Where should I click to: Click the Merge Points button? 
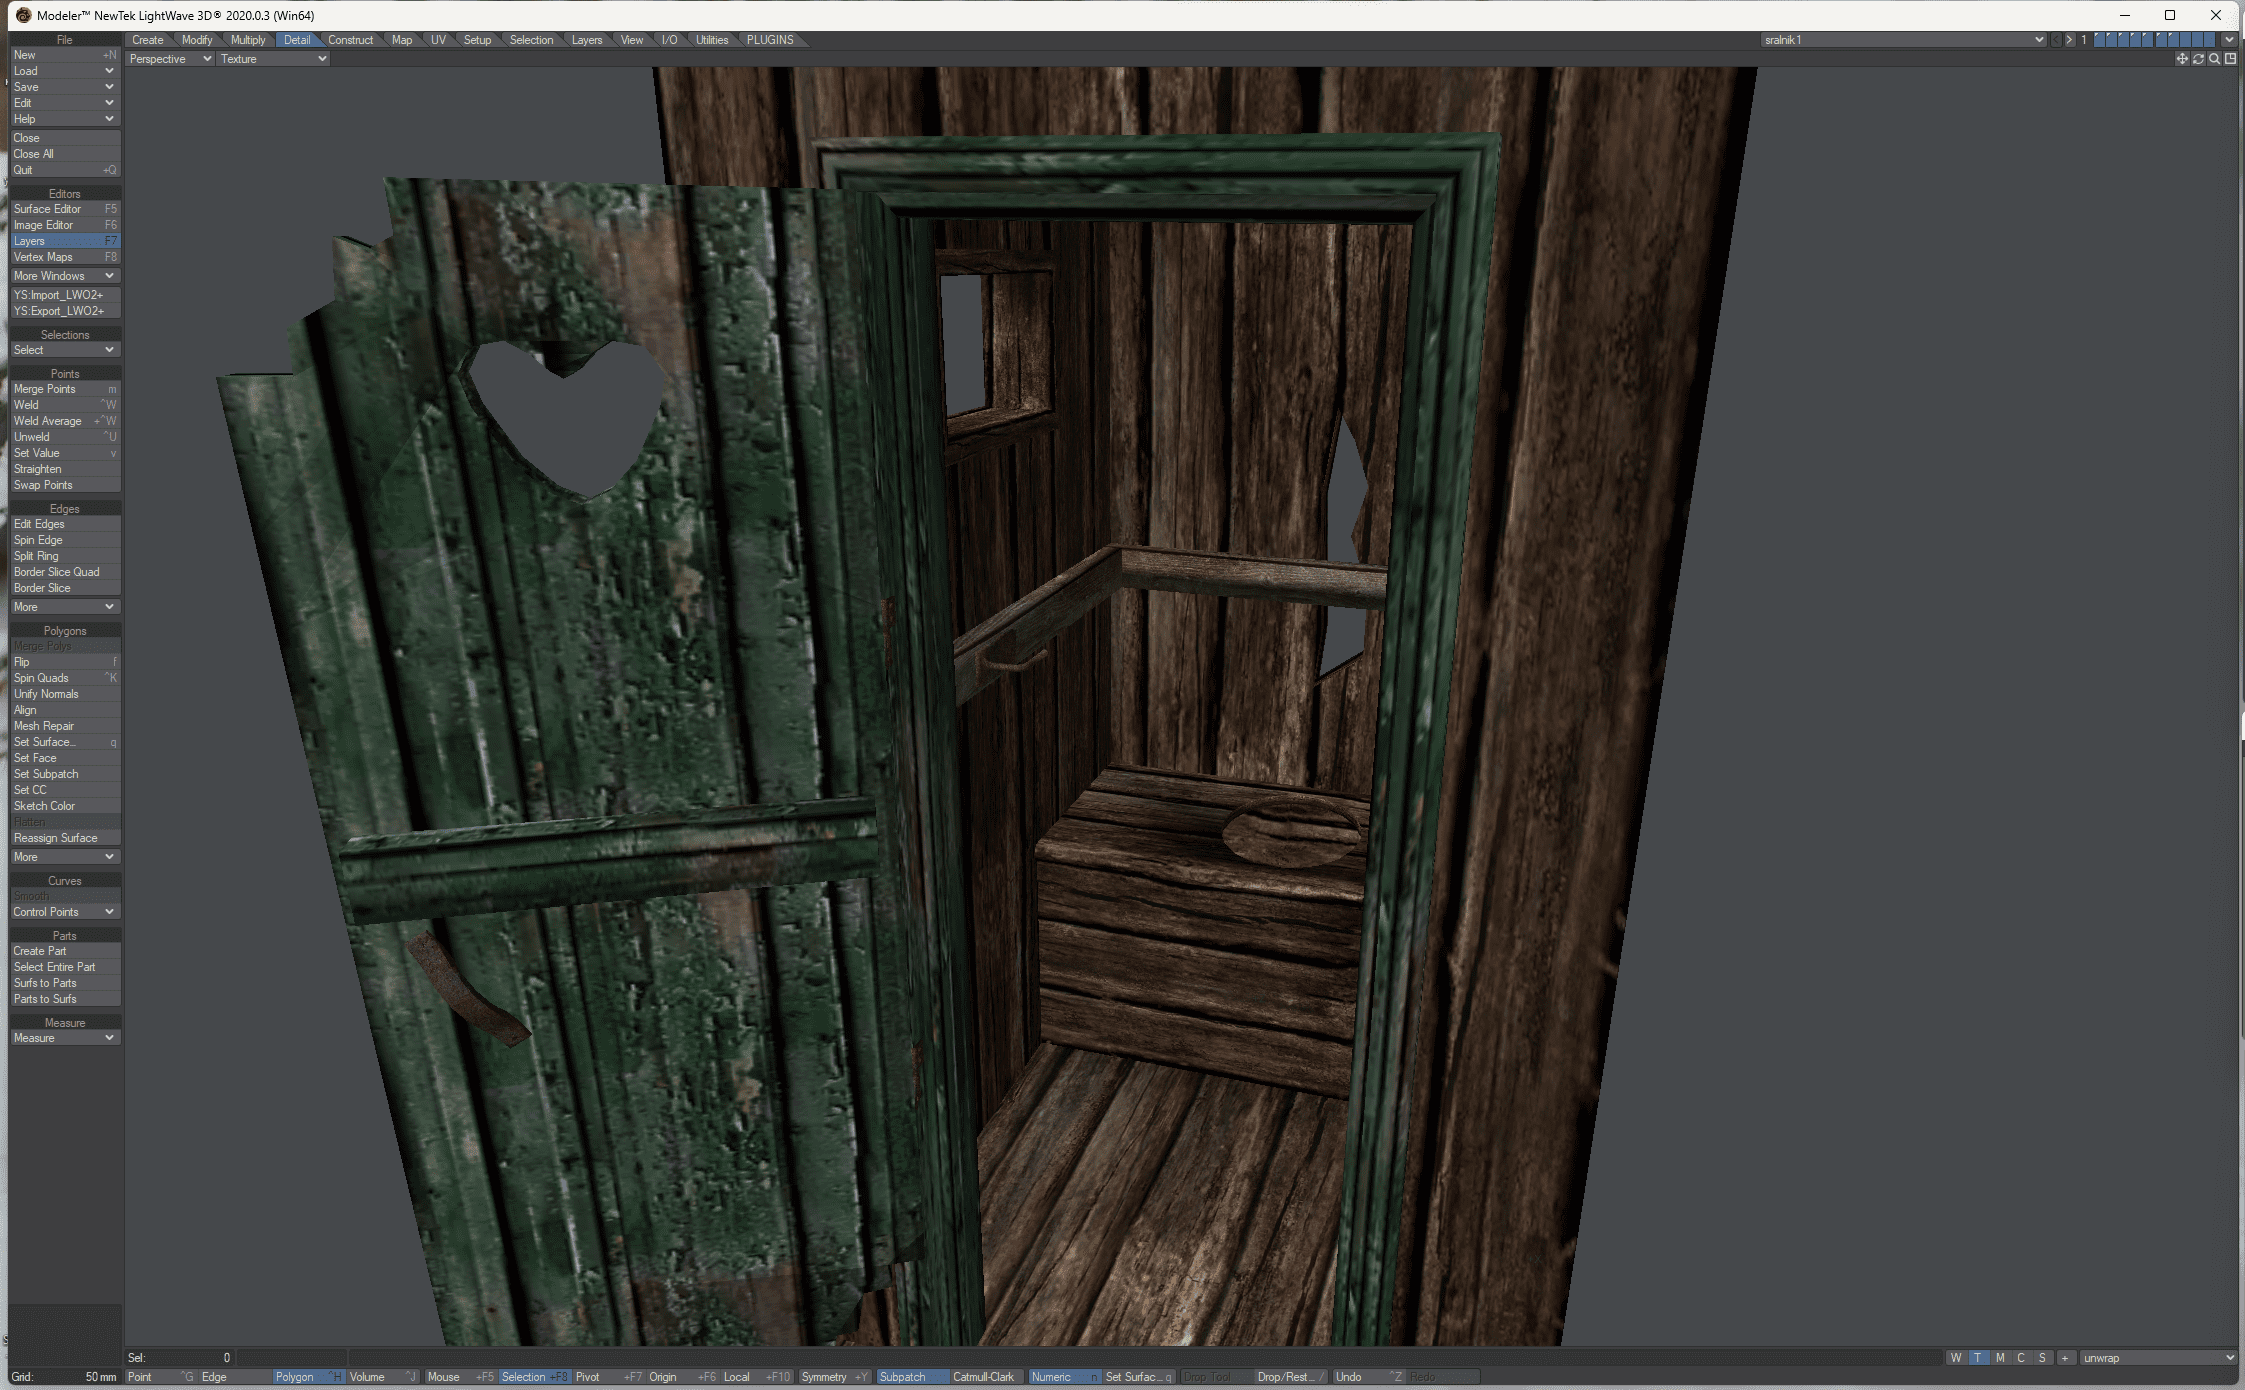point(65,389)
